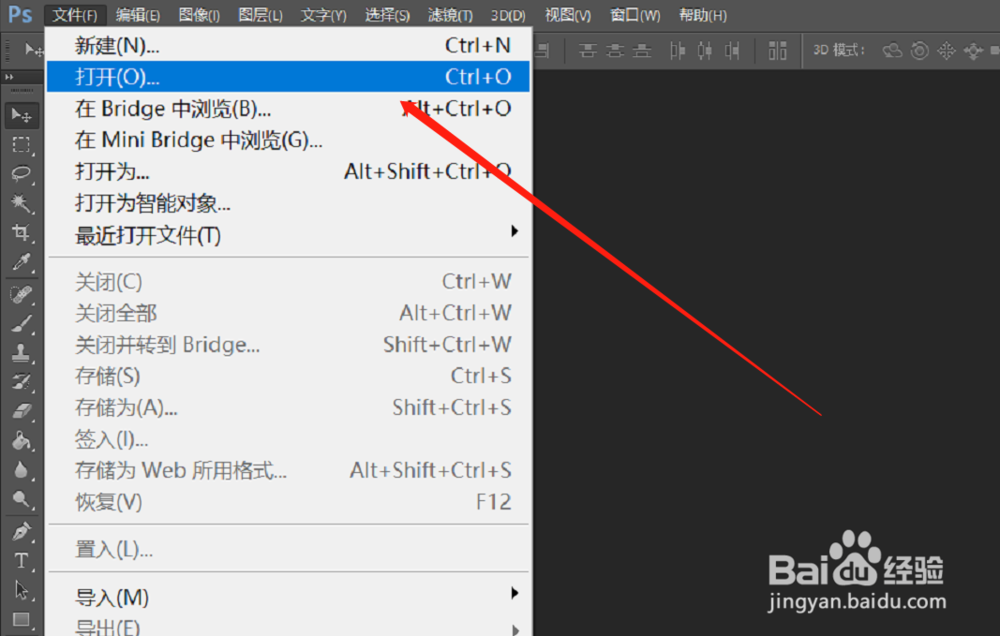Open the 滤镜(T) menu
1000x636 pixels.
450,15
